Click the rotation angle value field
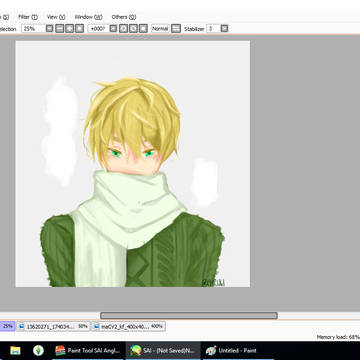This screenshot has width=360, height=360. point(98,29)
